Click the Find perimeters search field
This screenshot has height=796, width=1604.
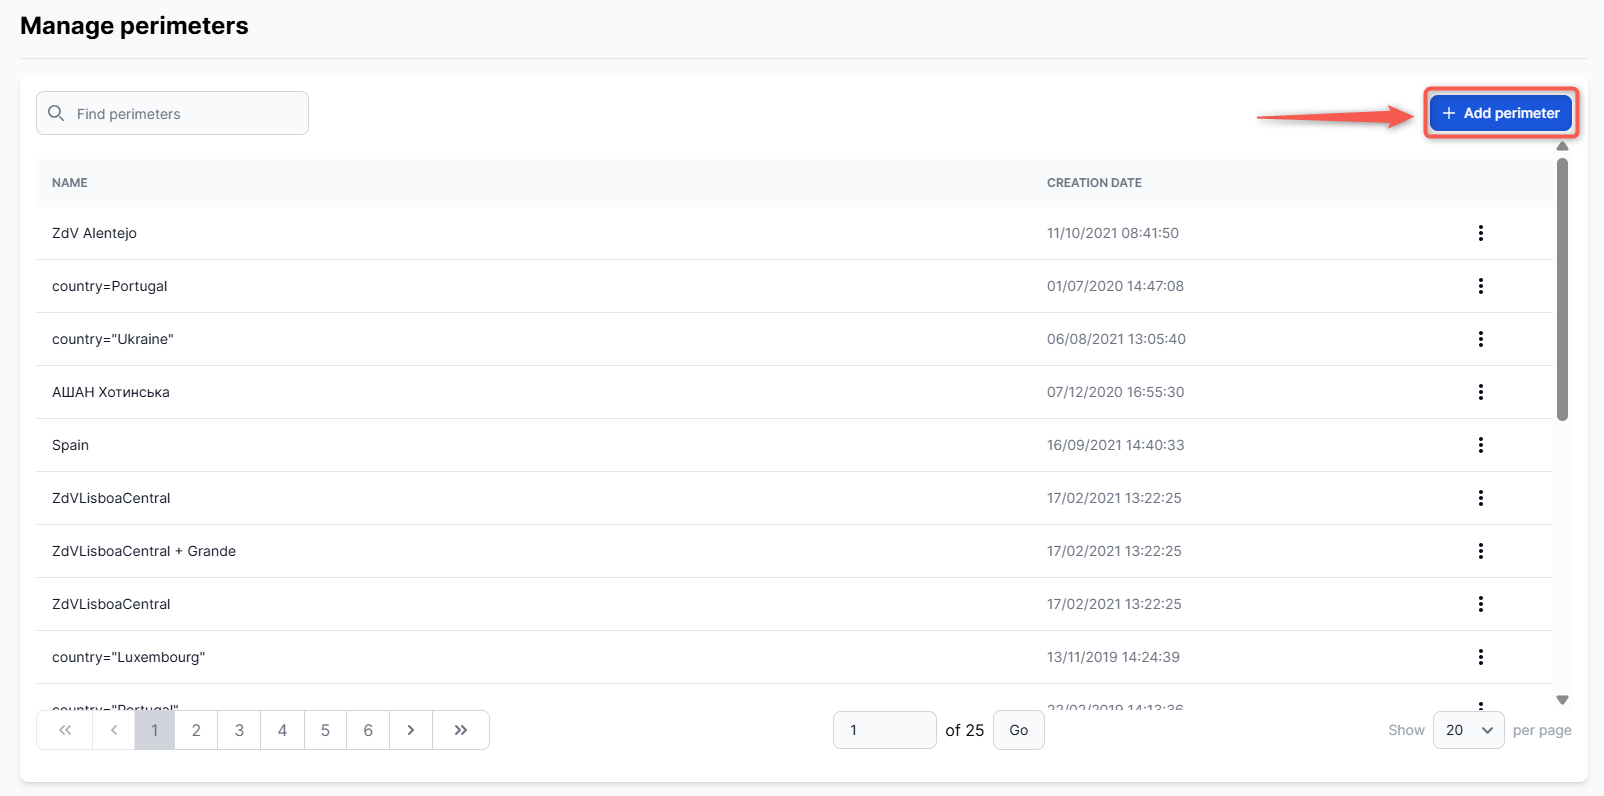(x=185, y=114)
